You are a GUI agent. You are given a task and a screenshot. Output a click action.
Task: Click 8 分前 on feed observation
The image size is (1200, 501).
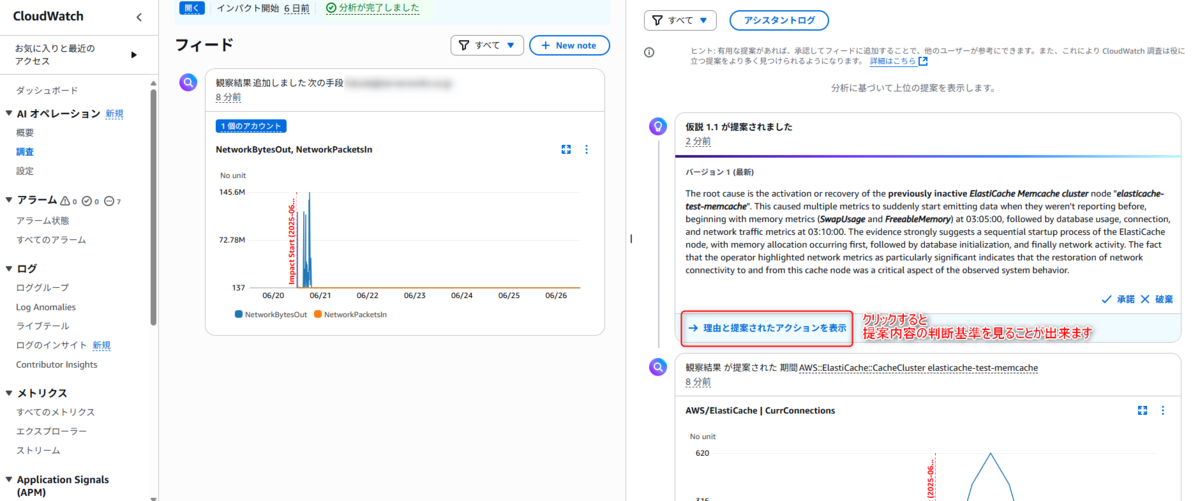(228, 98)
